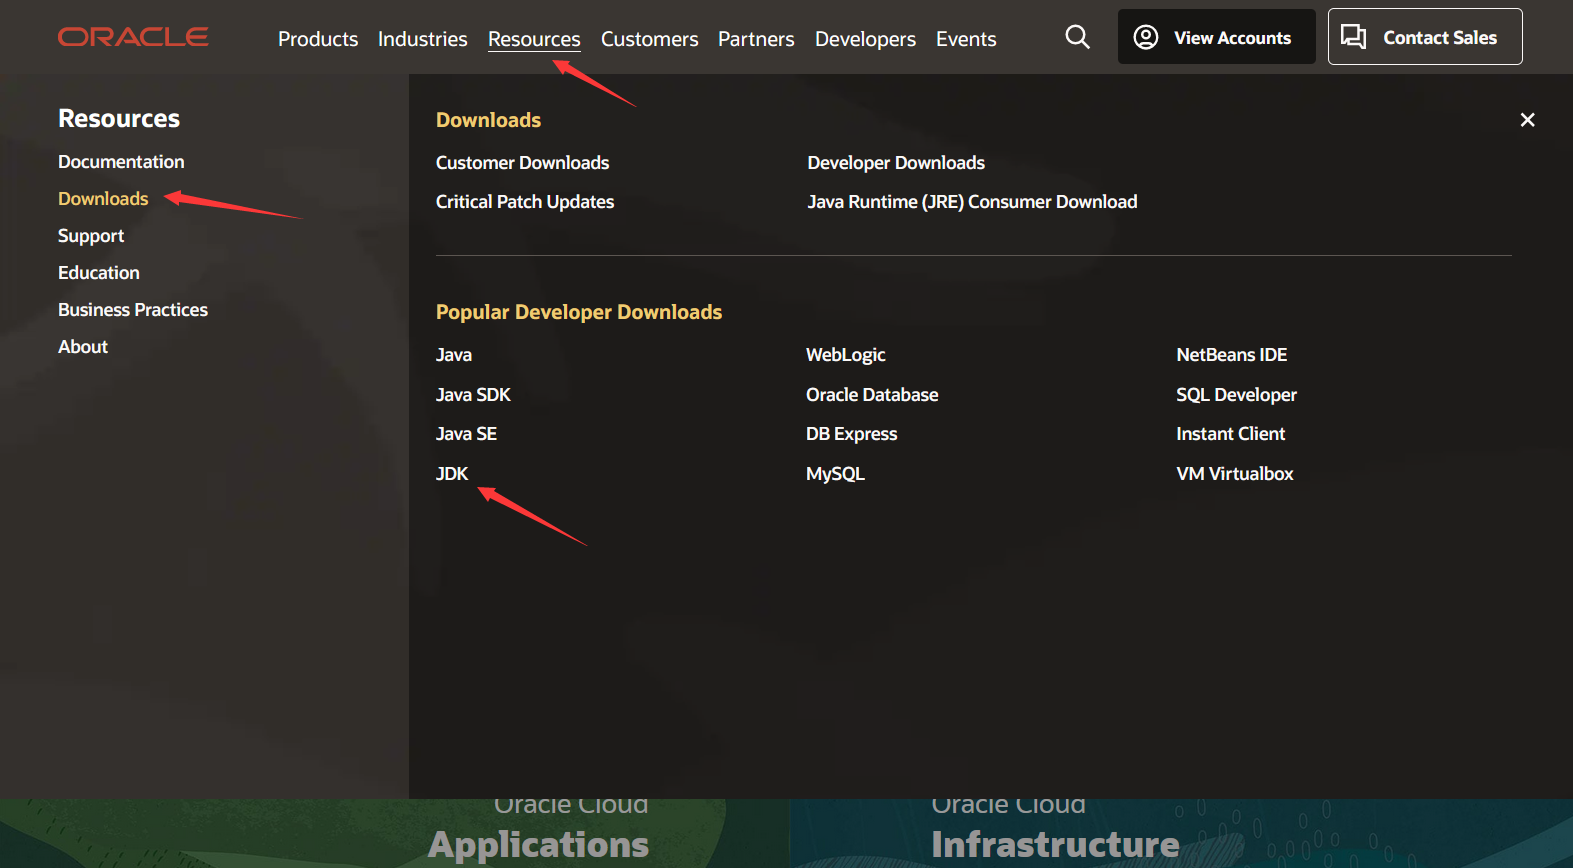Click the Contact Sales button
This screenshot has width=1573, height=868.
[1425, 37]
